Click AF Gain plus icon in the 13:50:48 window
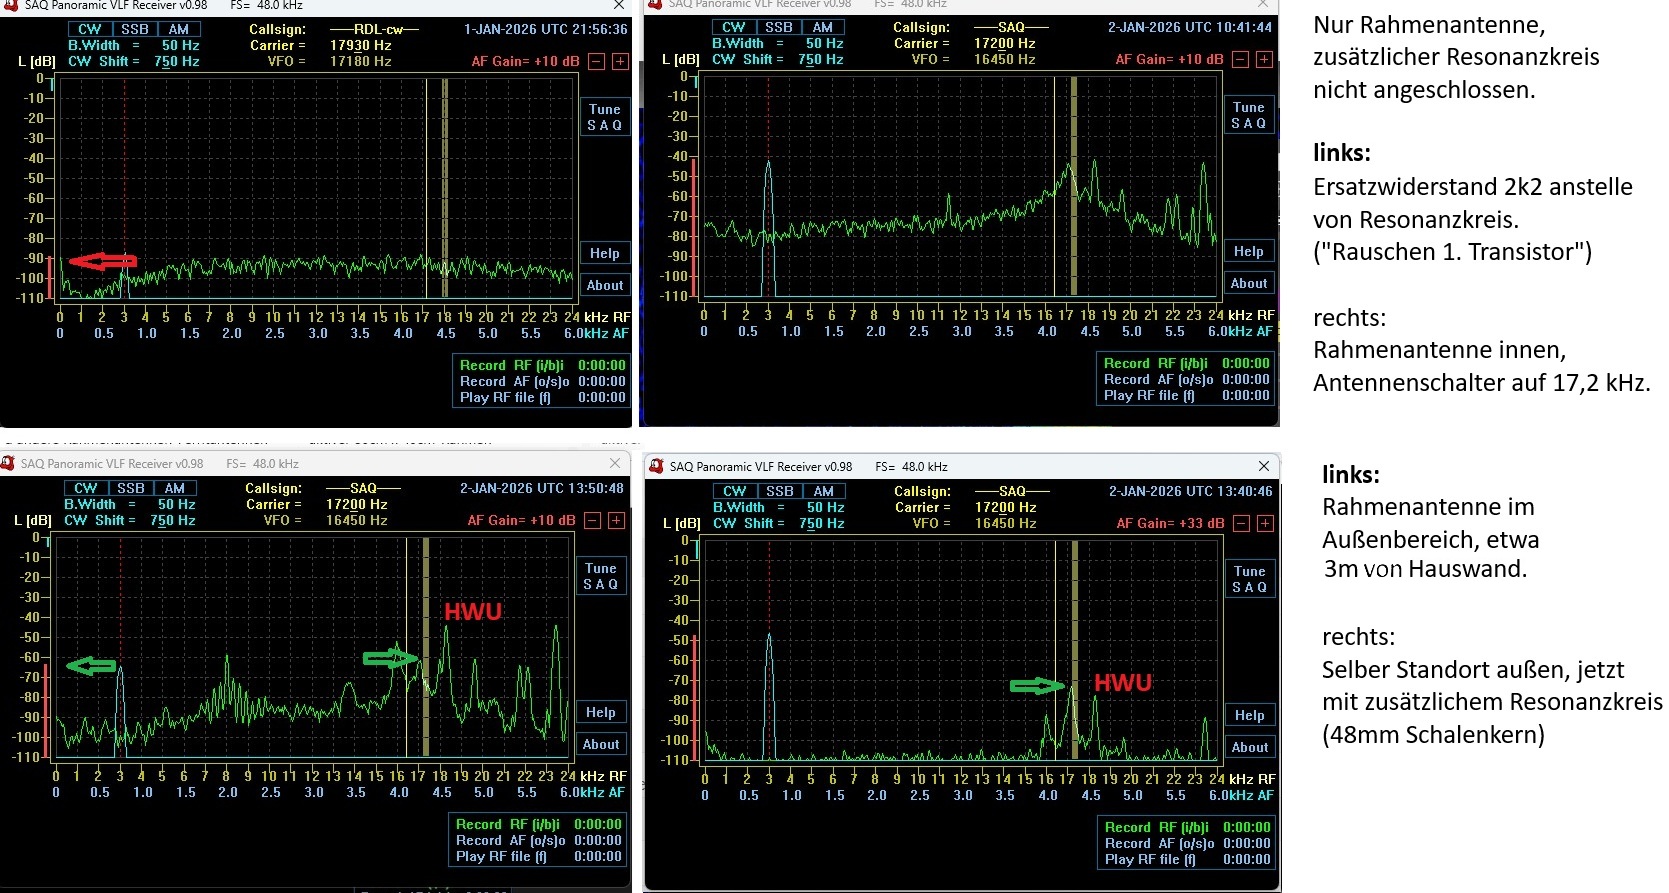This screenshot has height=893, width=1669. pos(616,521)
